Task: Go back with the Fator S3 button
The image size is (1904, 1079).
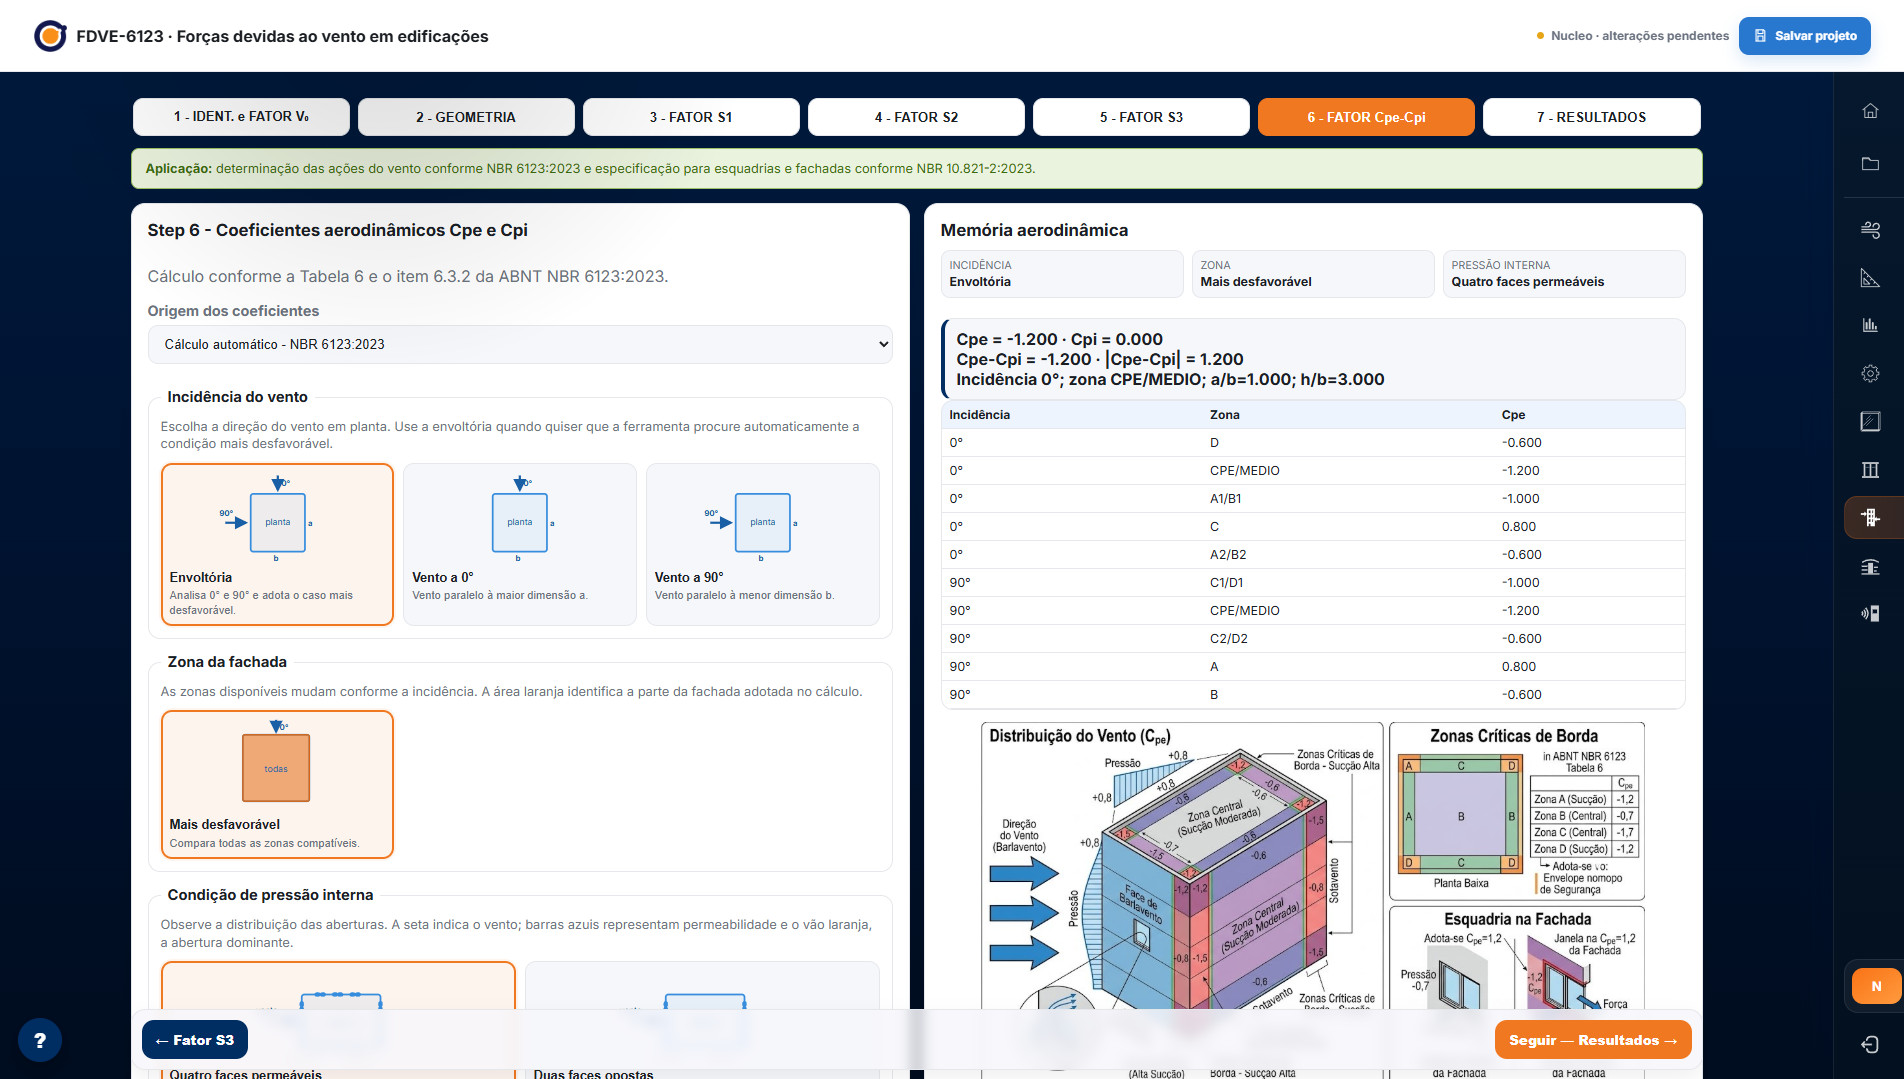Action: 195,1040
